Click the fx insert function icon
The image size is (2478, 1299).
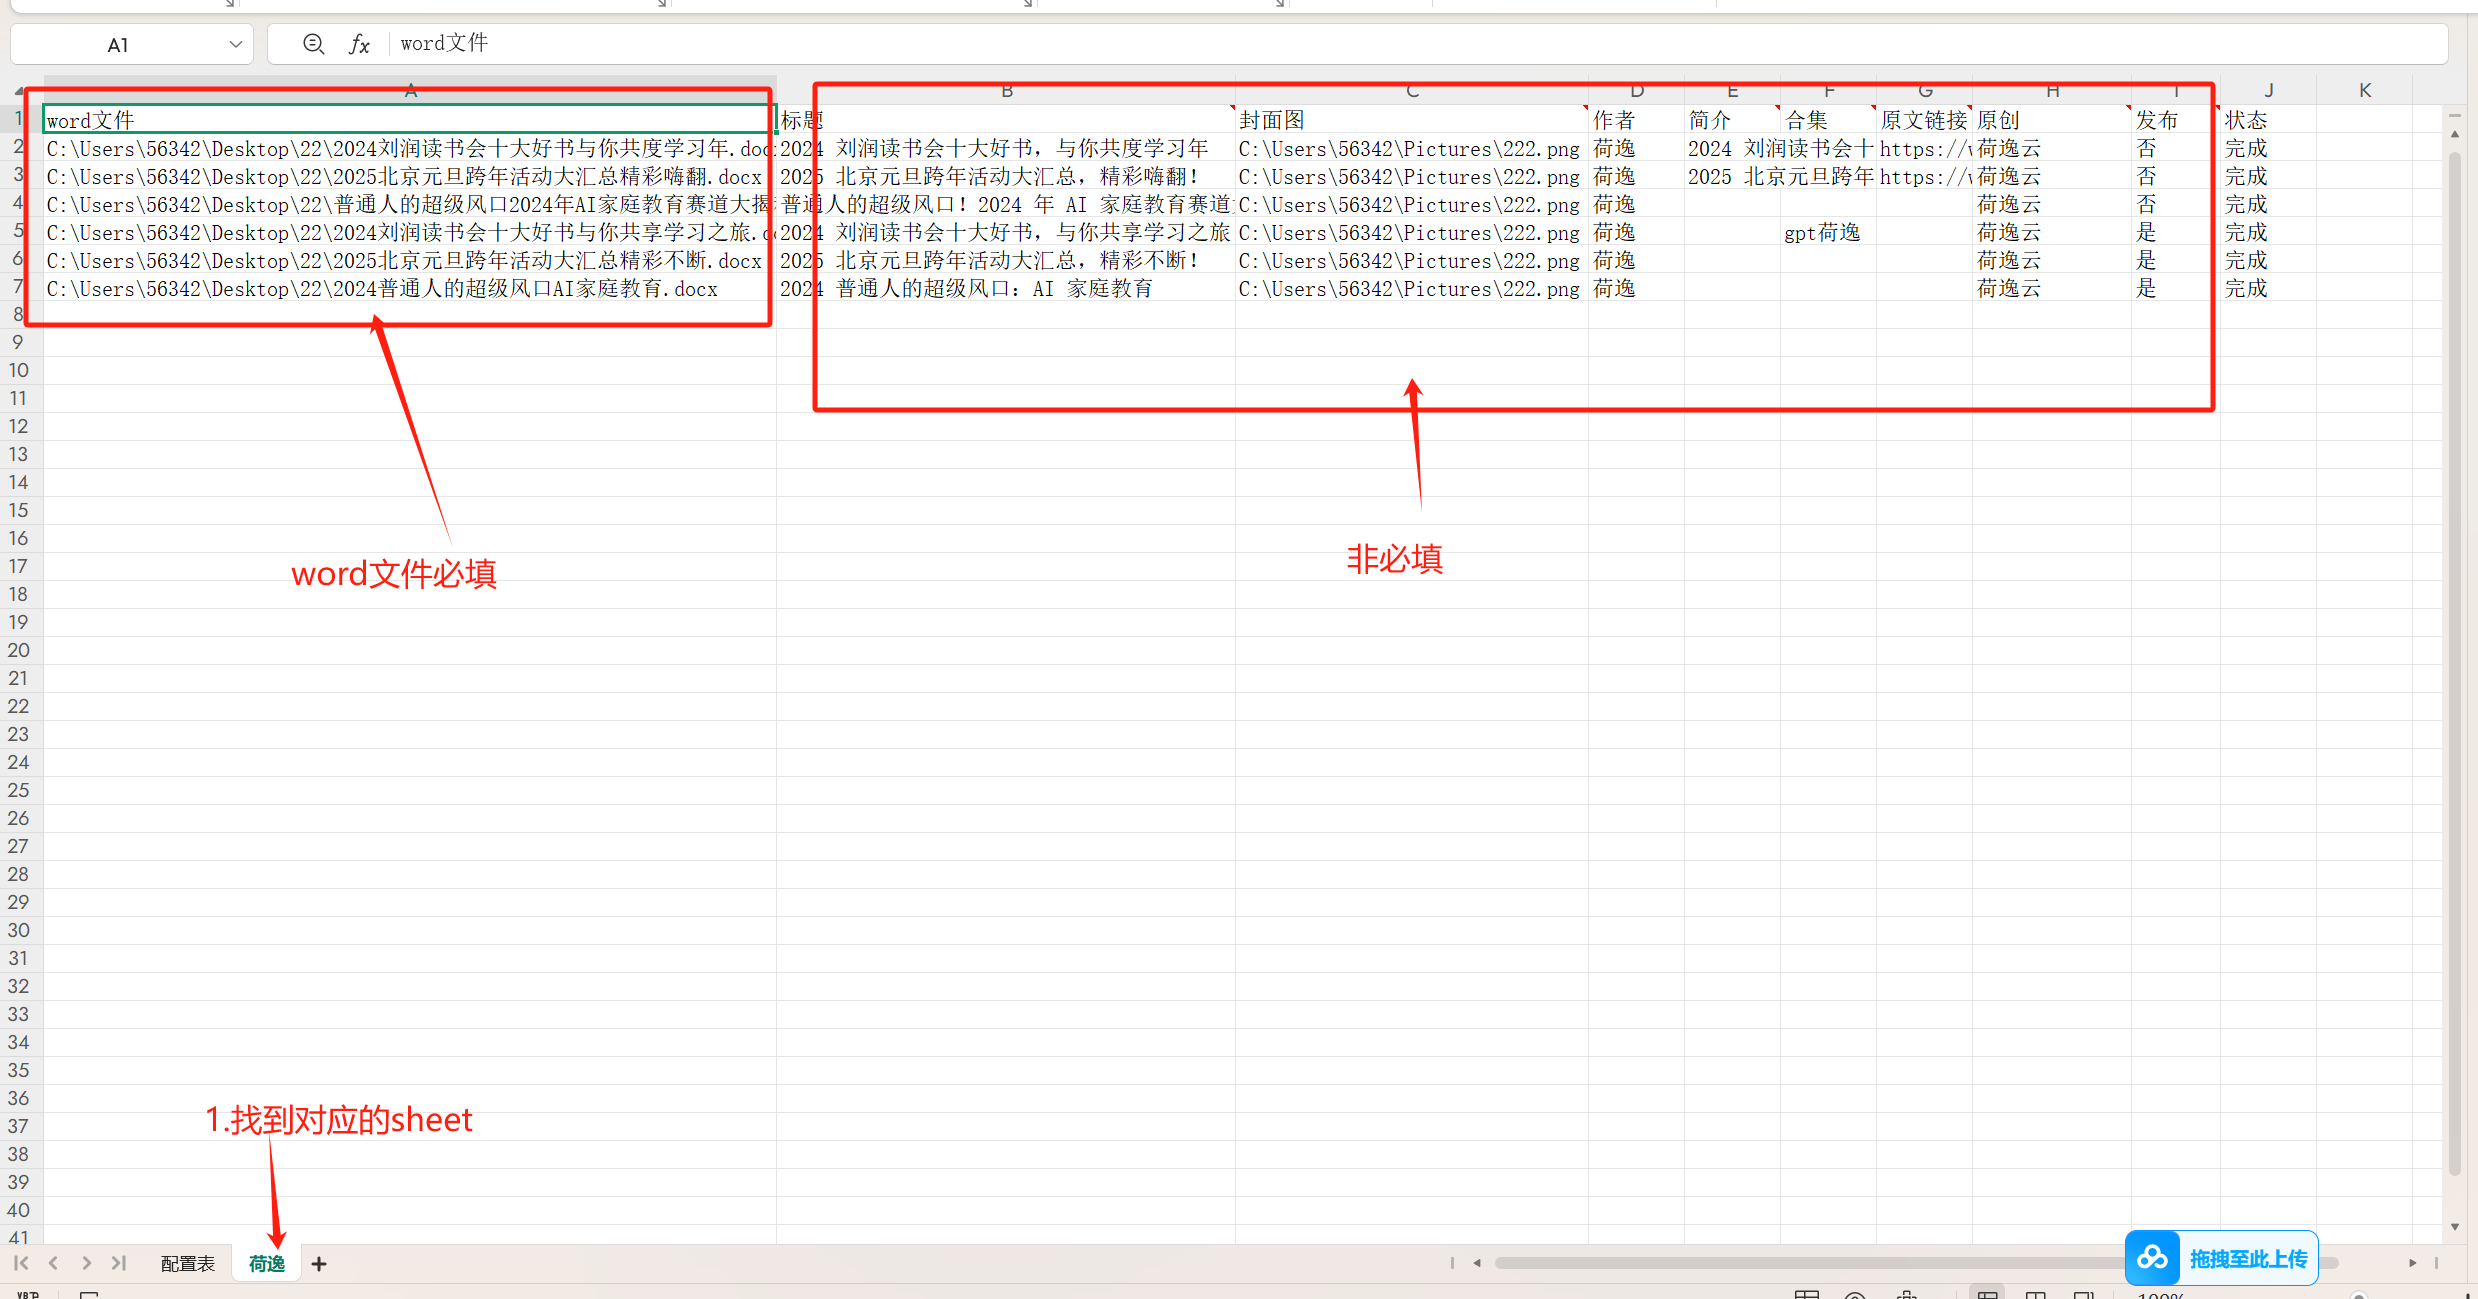[x=359, y=44]
